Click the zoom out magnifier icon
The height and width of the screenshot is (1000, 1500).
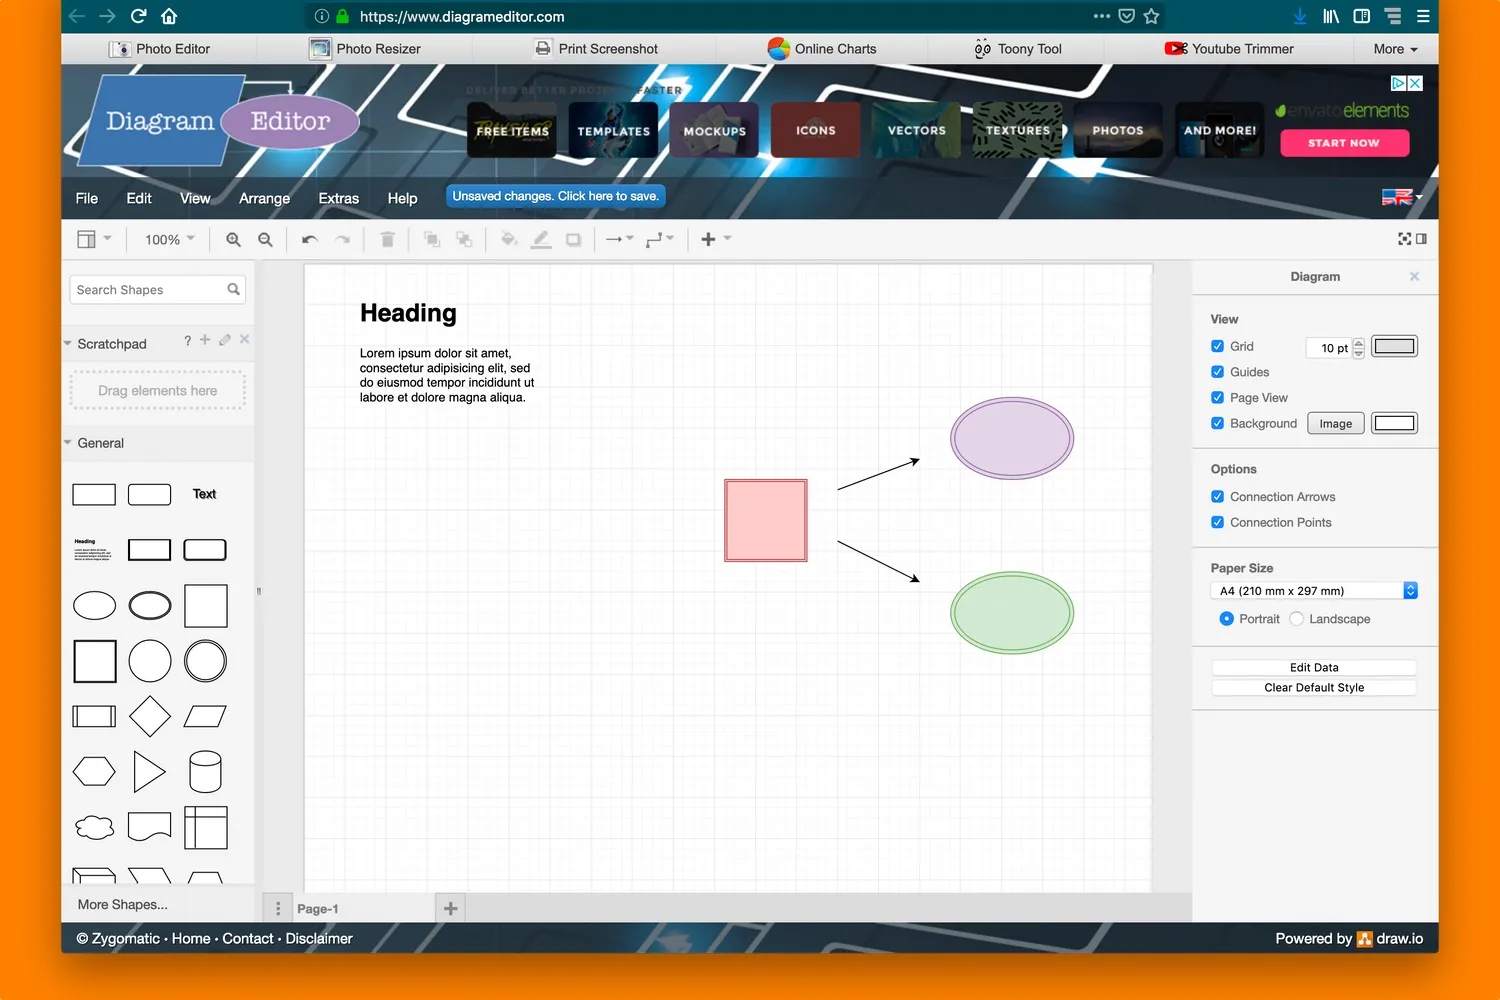pos(265,240)
